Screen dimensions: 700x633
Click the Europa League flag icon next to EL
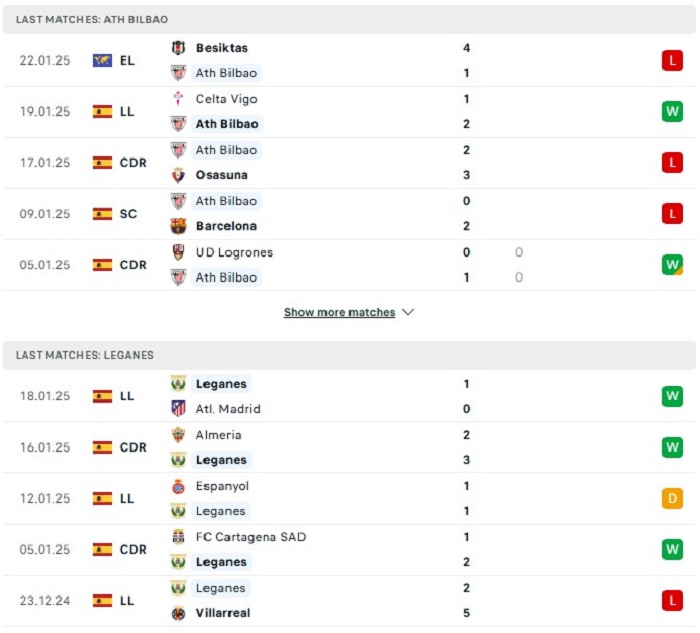102,60
